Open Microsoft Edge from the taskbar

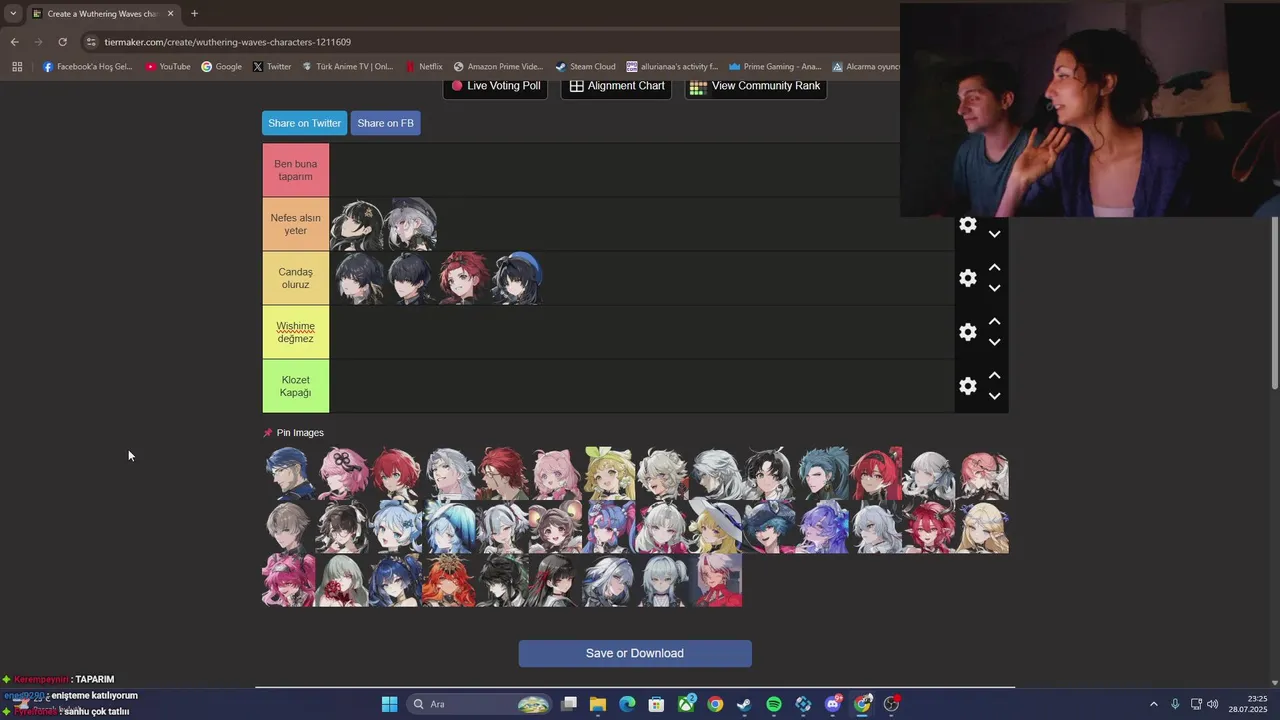point(627,704)
